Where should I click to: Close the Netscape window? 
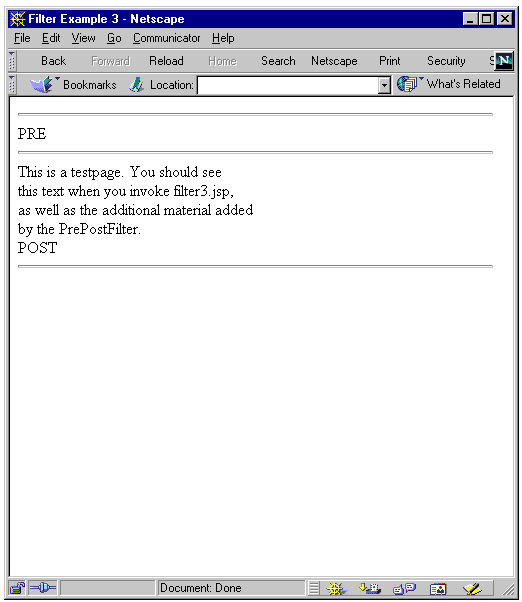505,19
